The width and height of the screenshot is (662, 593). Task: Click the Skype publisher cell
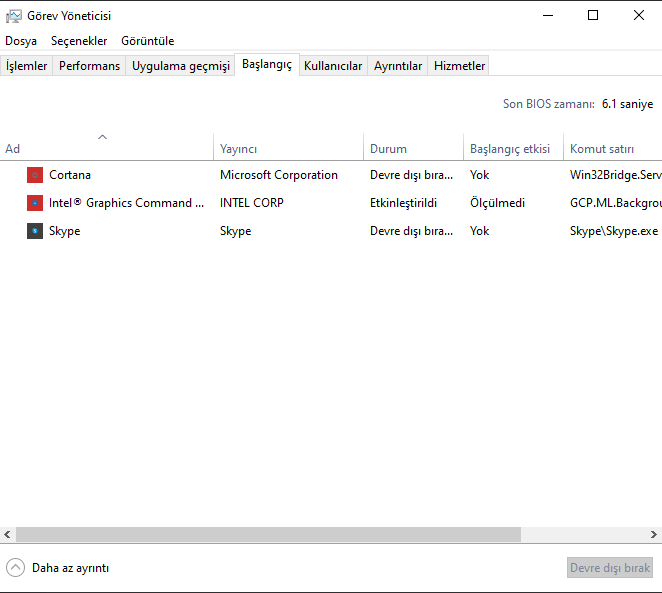click(x=235, y=231)
